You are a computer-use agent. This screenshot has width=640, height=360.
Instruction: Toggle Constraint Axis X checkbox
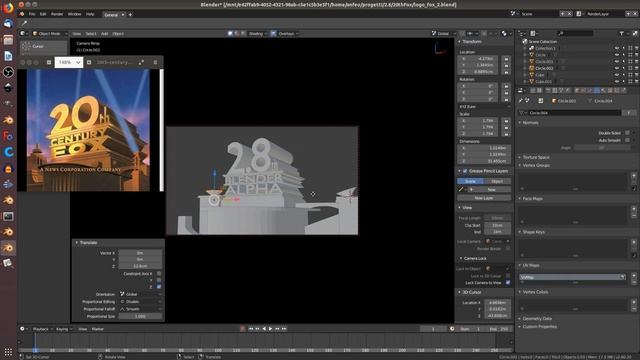159,273
